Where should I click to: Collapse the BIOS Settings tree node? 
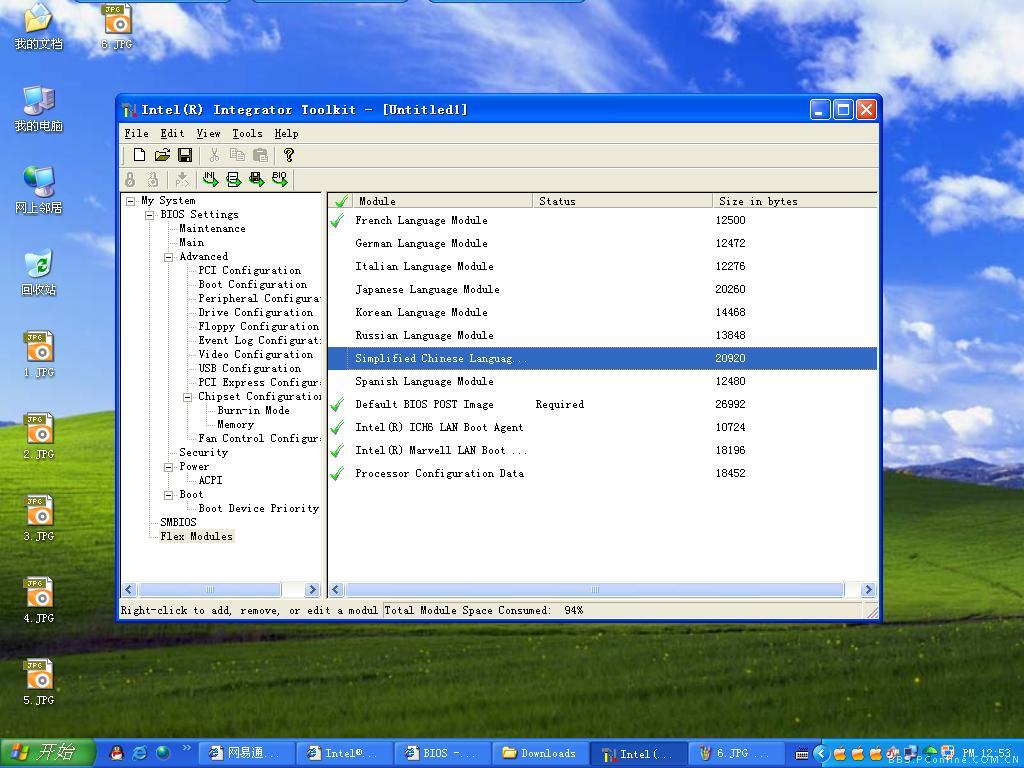[x=150, y=215]
